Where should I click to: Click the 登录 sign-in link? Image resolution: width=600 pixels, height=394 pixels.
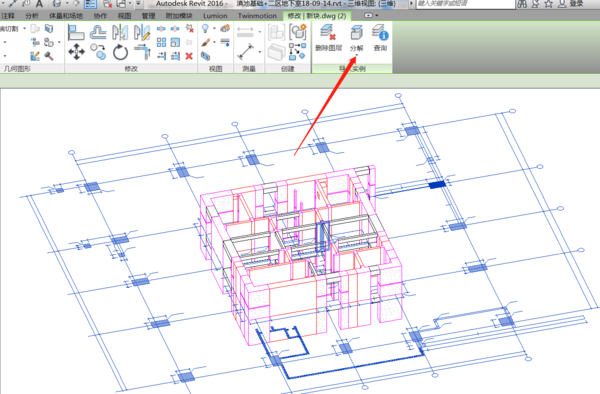(x=576, y=4)
